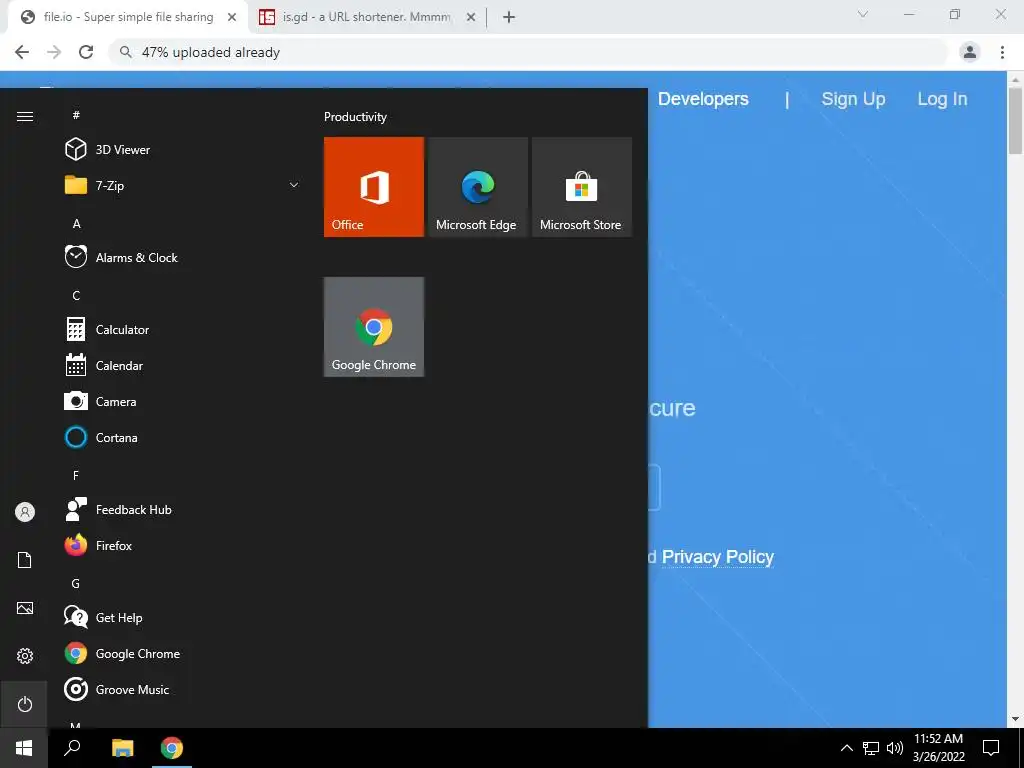Click the network icon in system tray

pos(871,748)
